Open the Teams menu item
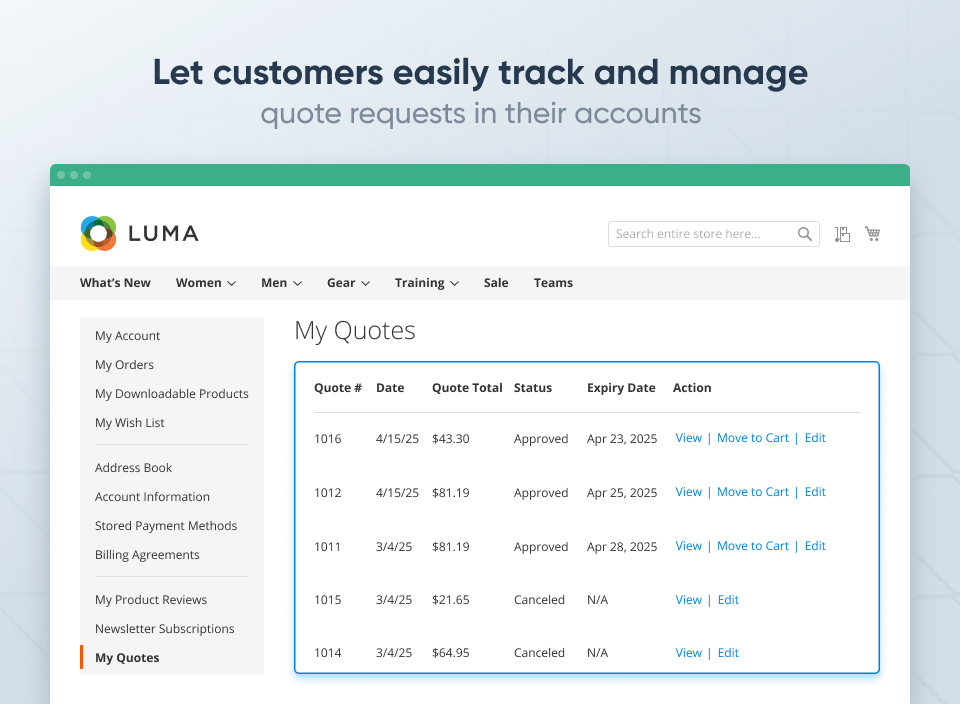 (553, 283)
